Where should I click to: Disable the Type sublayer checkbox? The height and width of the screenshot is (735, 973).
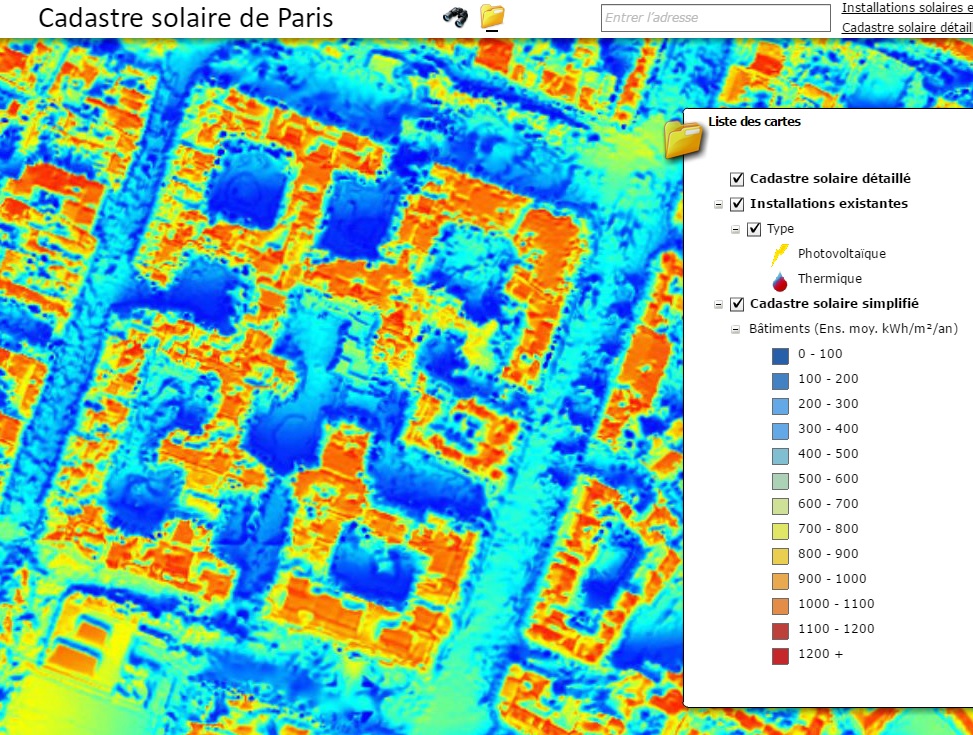pyautogui.click(x=754, y=229)
